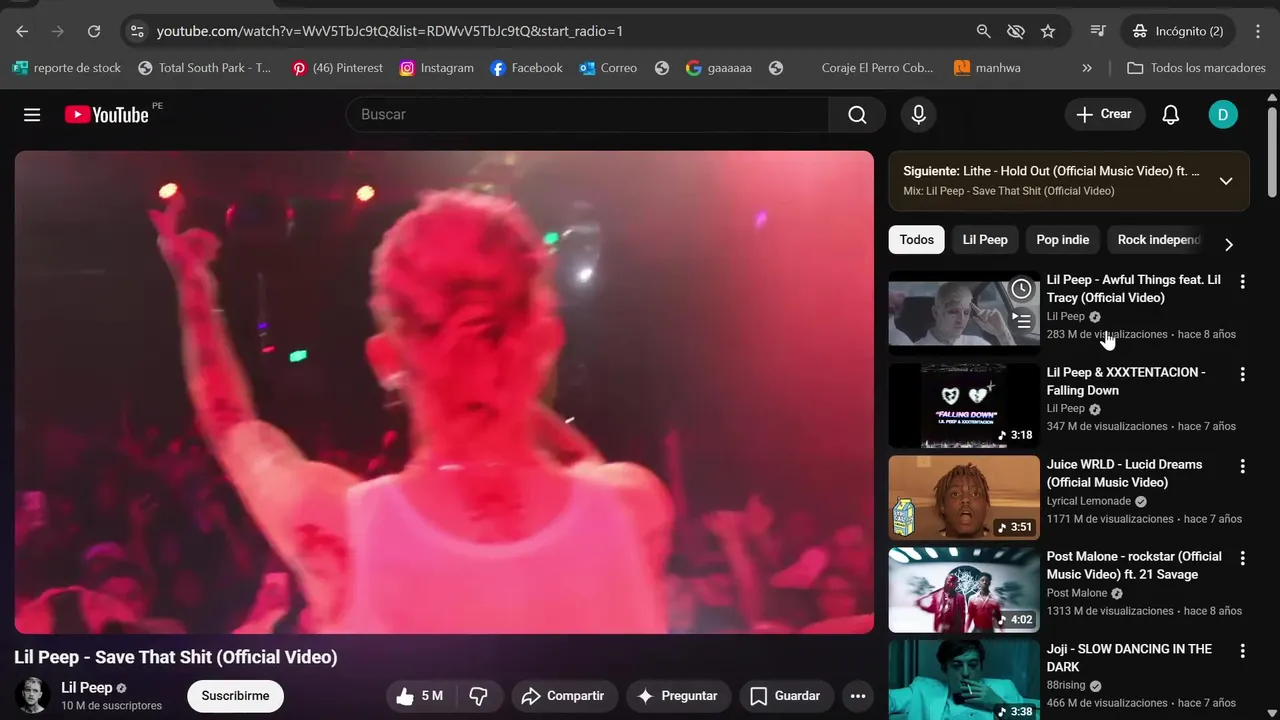Open options menu for Falling Down
The image size is (1280, 720).
coord(1243,375)
